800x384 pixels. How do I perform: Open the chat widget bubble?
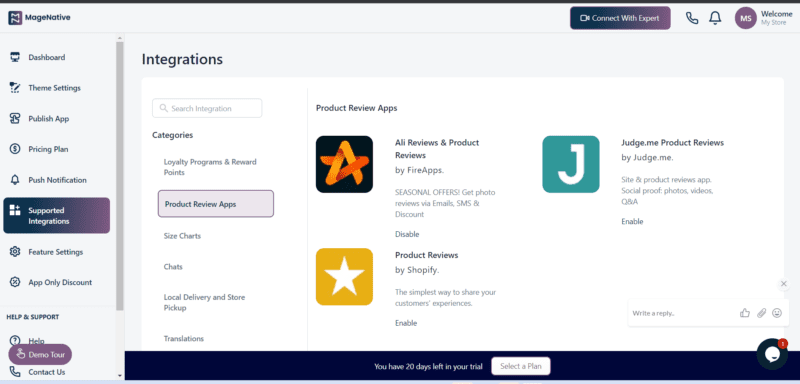772,354
